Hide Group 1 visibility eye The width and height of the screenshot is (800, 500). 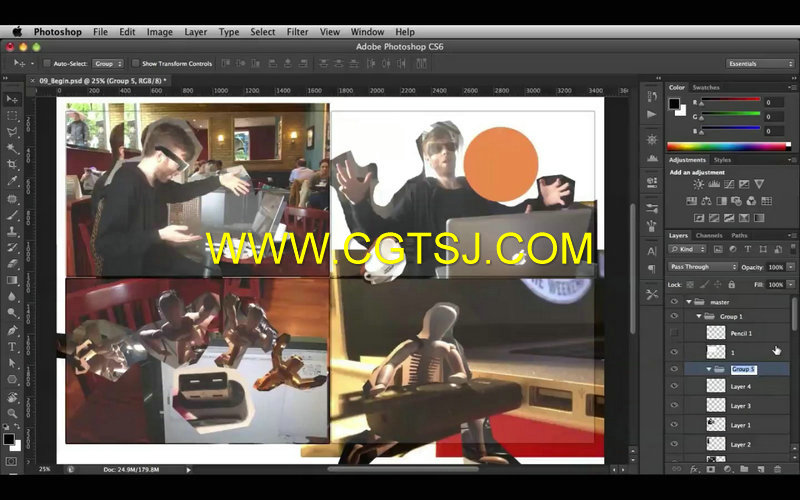[674, 316]
